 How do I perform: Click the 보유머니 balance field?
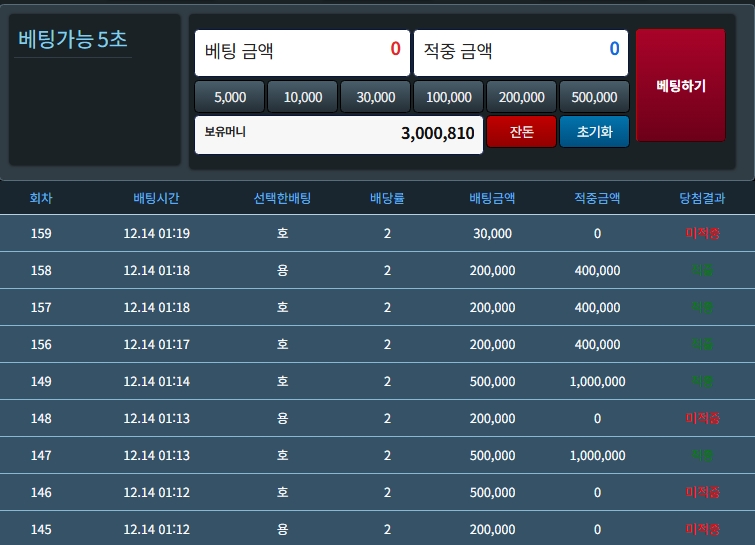pyautogui.click(x=338, y=133)
